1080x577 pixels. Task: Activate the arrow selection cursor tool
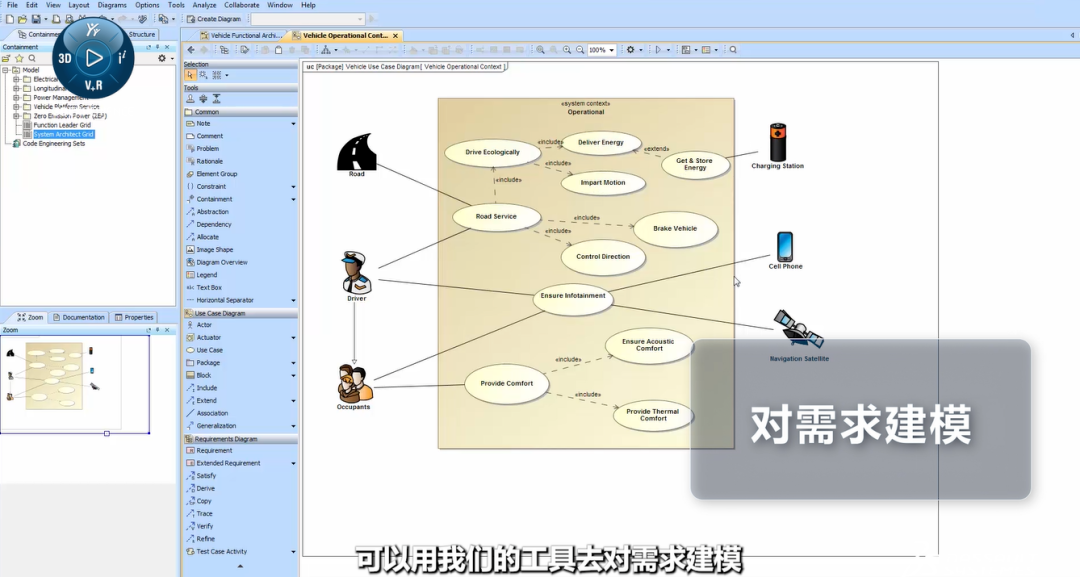coord(190,75)
